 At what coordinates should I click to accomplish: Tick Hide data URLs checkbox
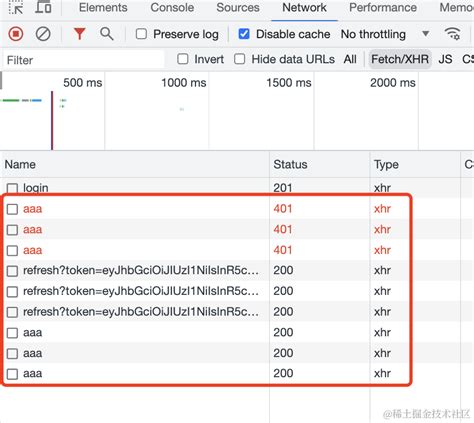(240, 59)
